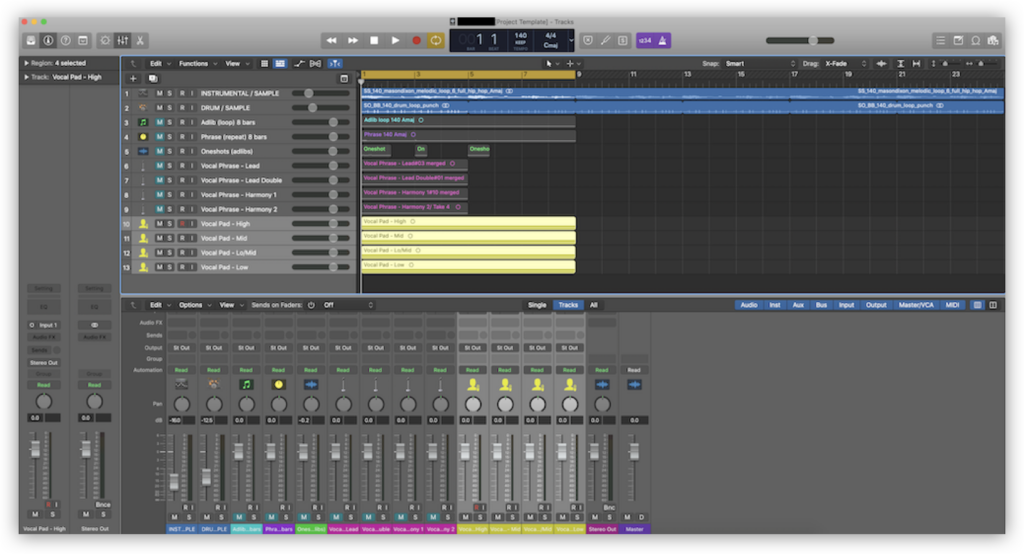Click the Show Automation button in Tracks toolbar
Viewport: 1024px width, 554px height.
(x=299, y=63)
